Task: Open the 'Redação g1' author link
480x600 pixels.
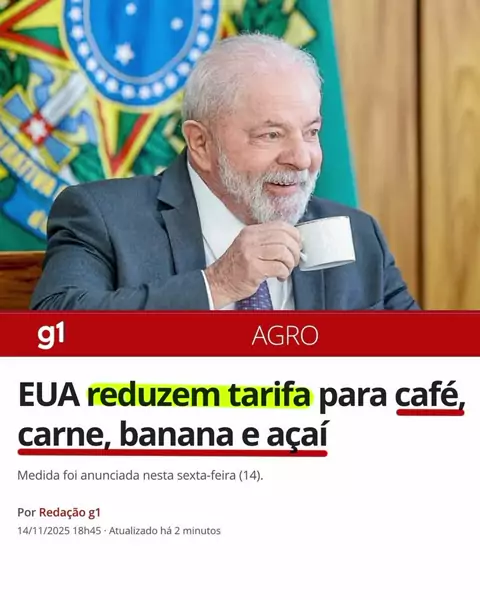Action: click(70, 512)
